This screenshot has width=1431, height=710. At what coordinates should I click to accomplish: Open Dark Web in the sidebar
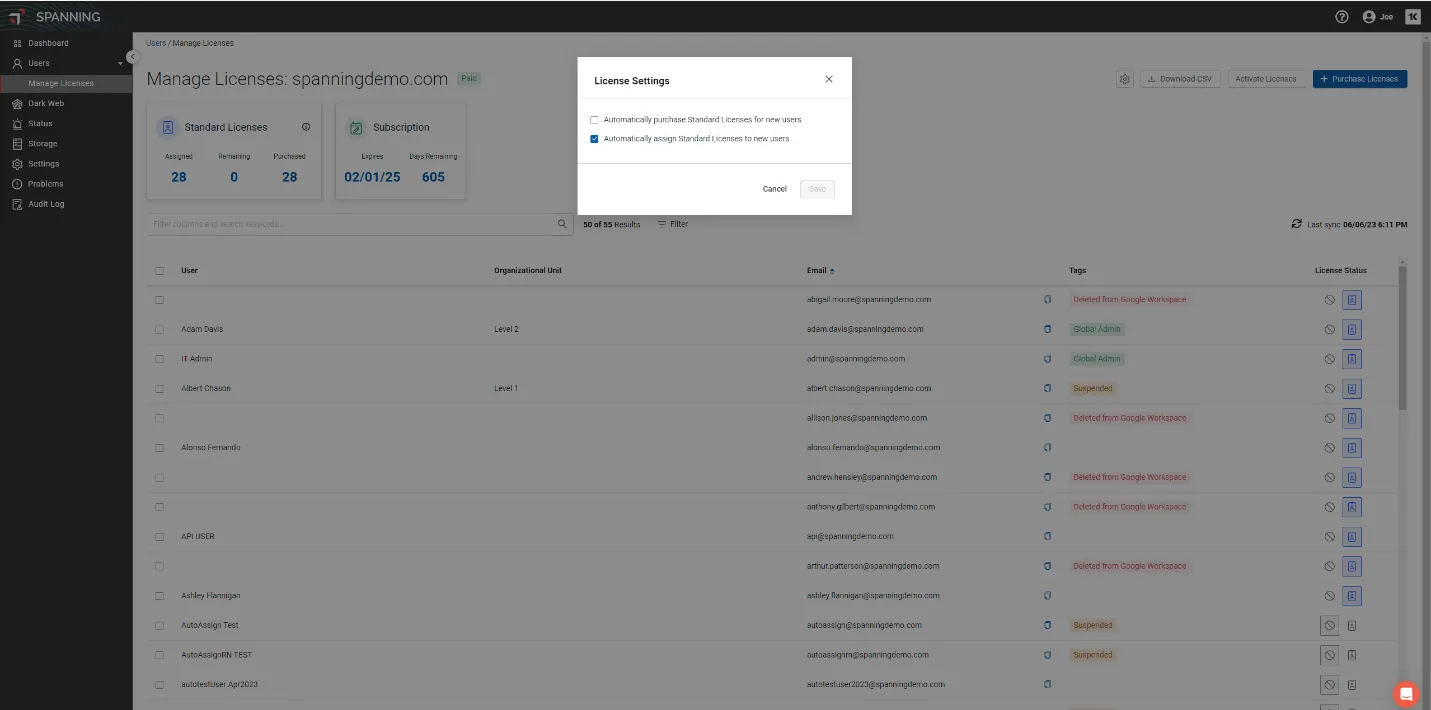coord(46,104)
